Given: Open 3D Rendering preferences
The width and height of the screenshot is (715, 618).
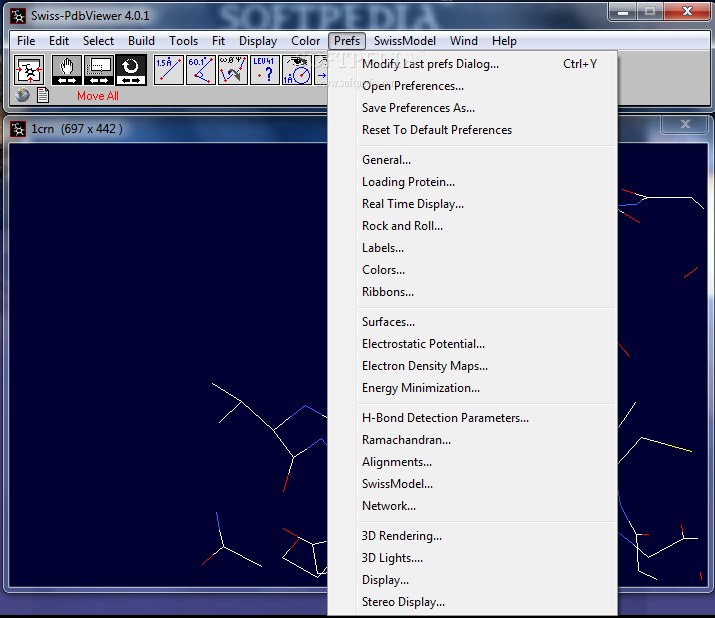Looking at the screenshot, I should point(472,536).
